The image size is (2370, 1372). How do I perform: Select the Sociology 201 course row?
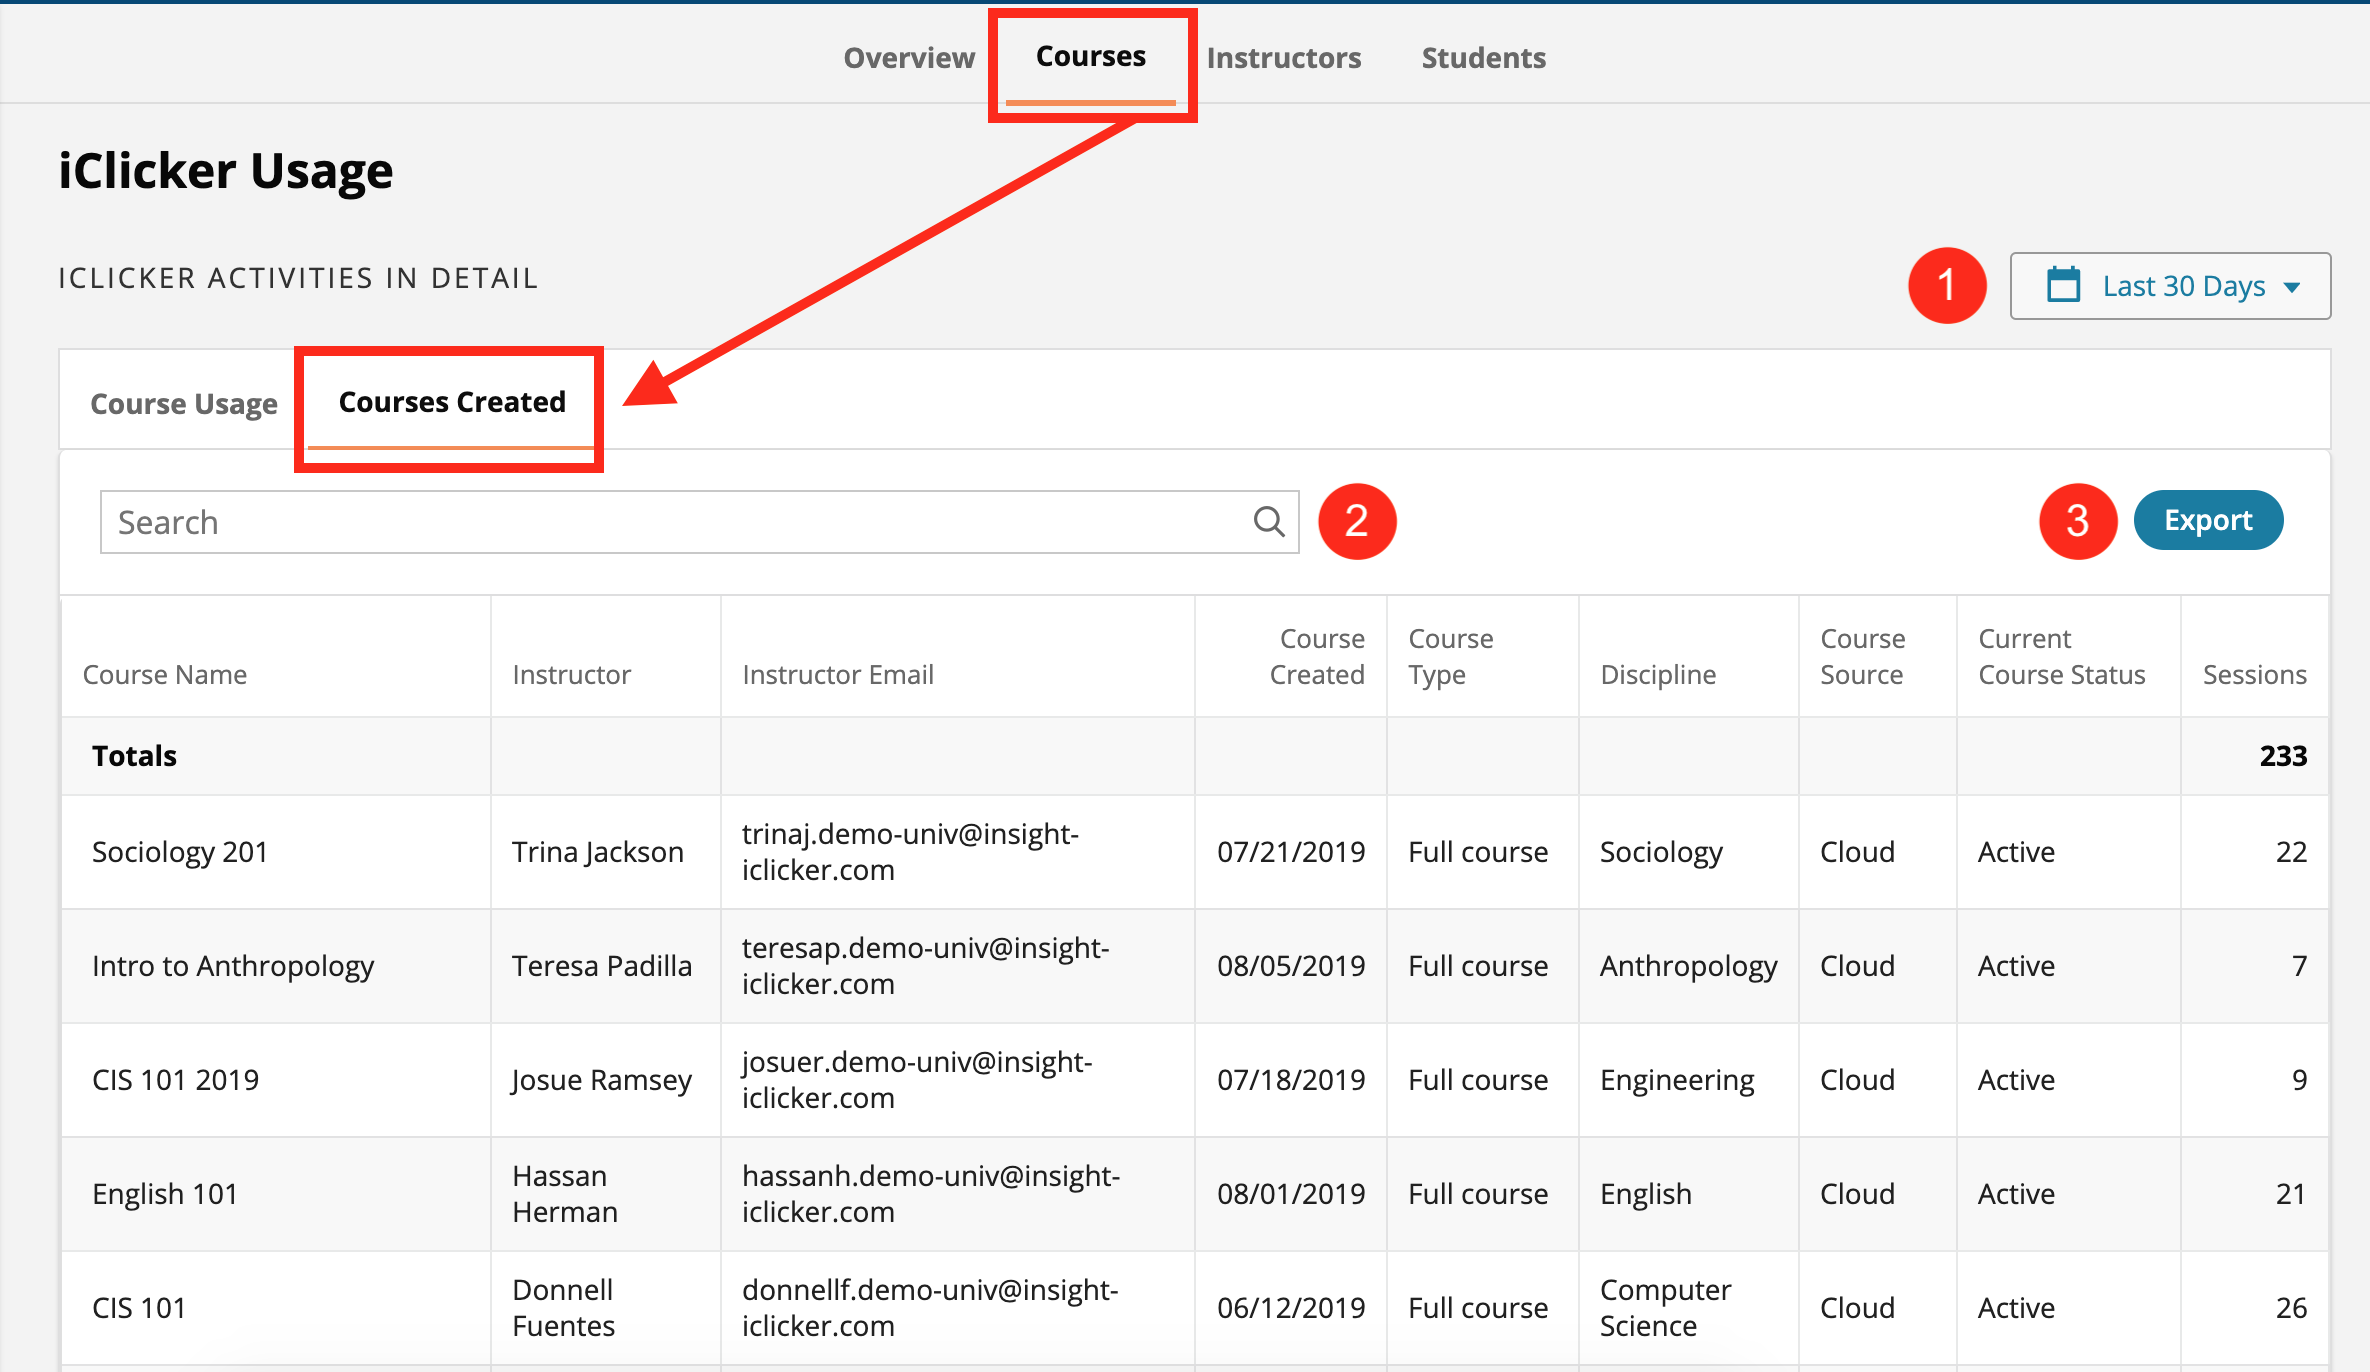180,851
